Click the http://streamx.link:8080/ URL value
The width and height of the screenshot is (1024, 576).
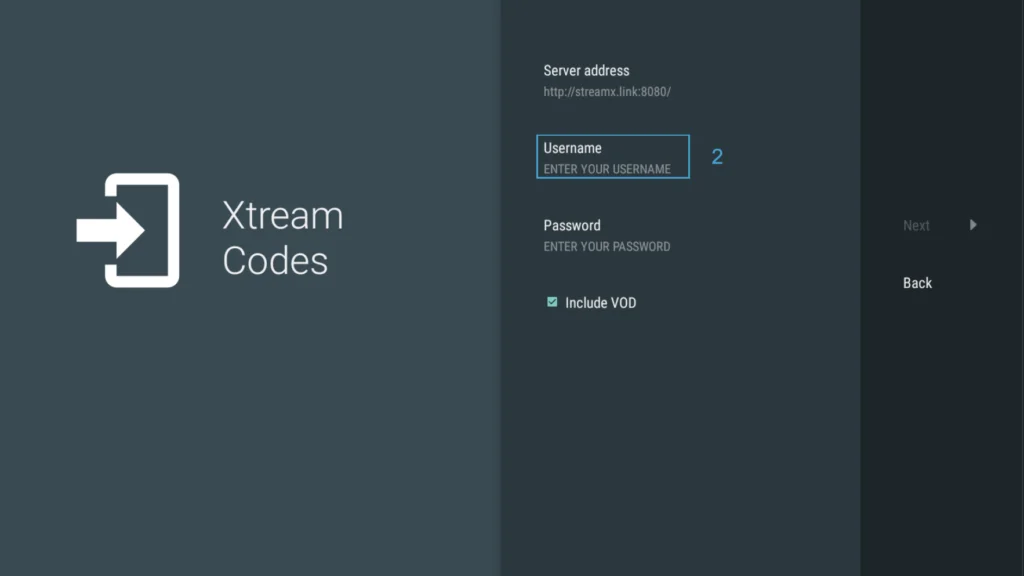[607, 92]
